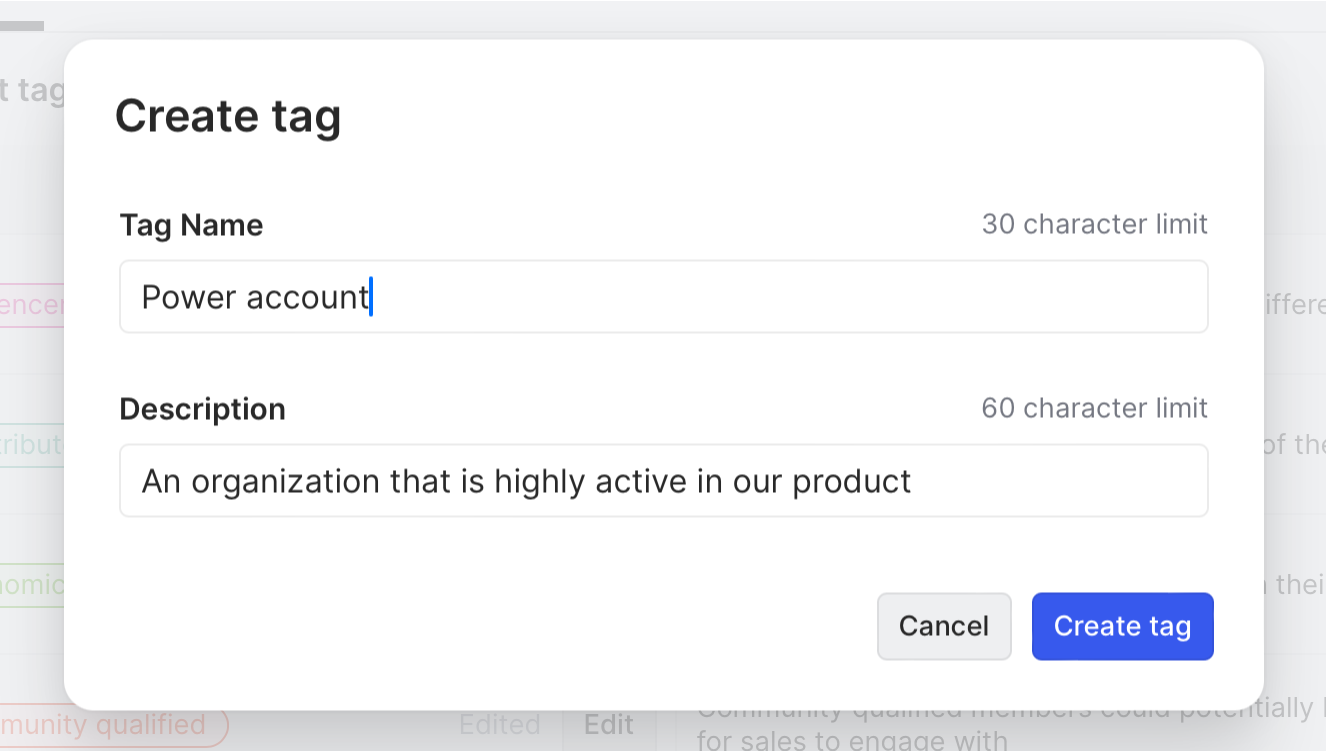The width and height of the screenshot is (1326, 751).
Task: Click the "60 character limit" hint
Action: 1094,408
